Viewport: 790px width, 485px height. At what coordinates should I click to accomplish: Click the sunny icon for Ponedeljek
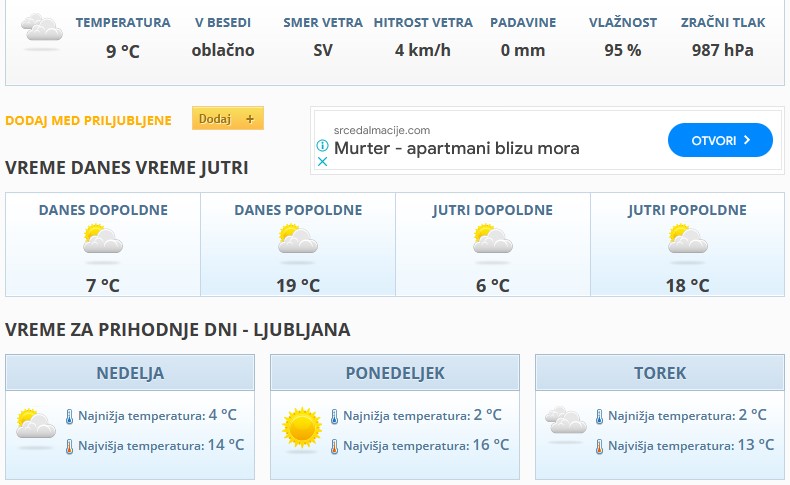[301, 427]
